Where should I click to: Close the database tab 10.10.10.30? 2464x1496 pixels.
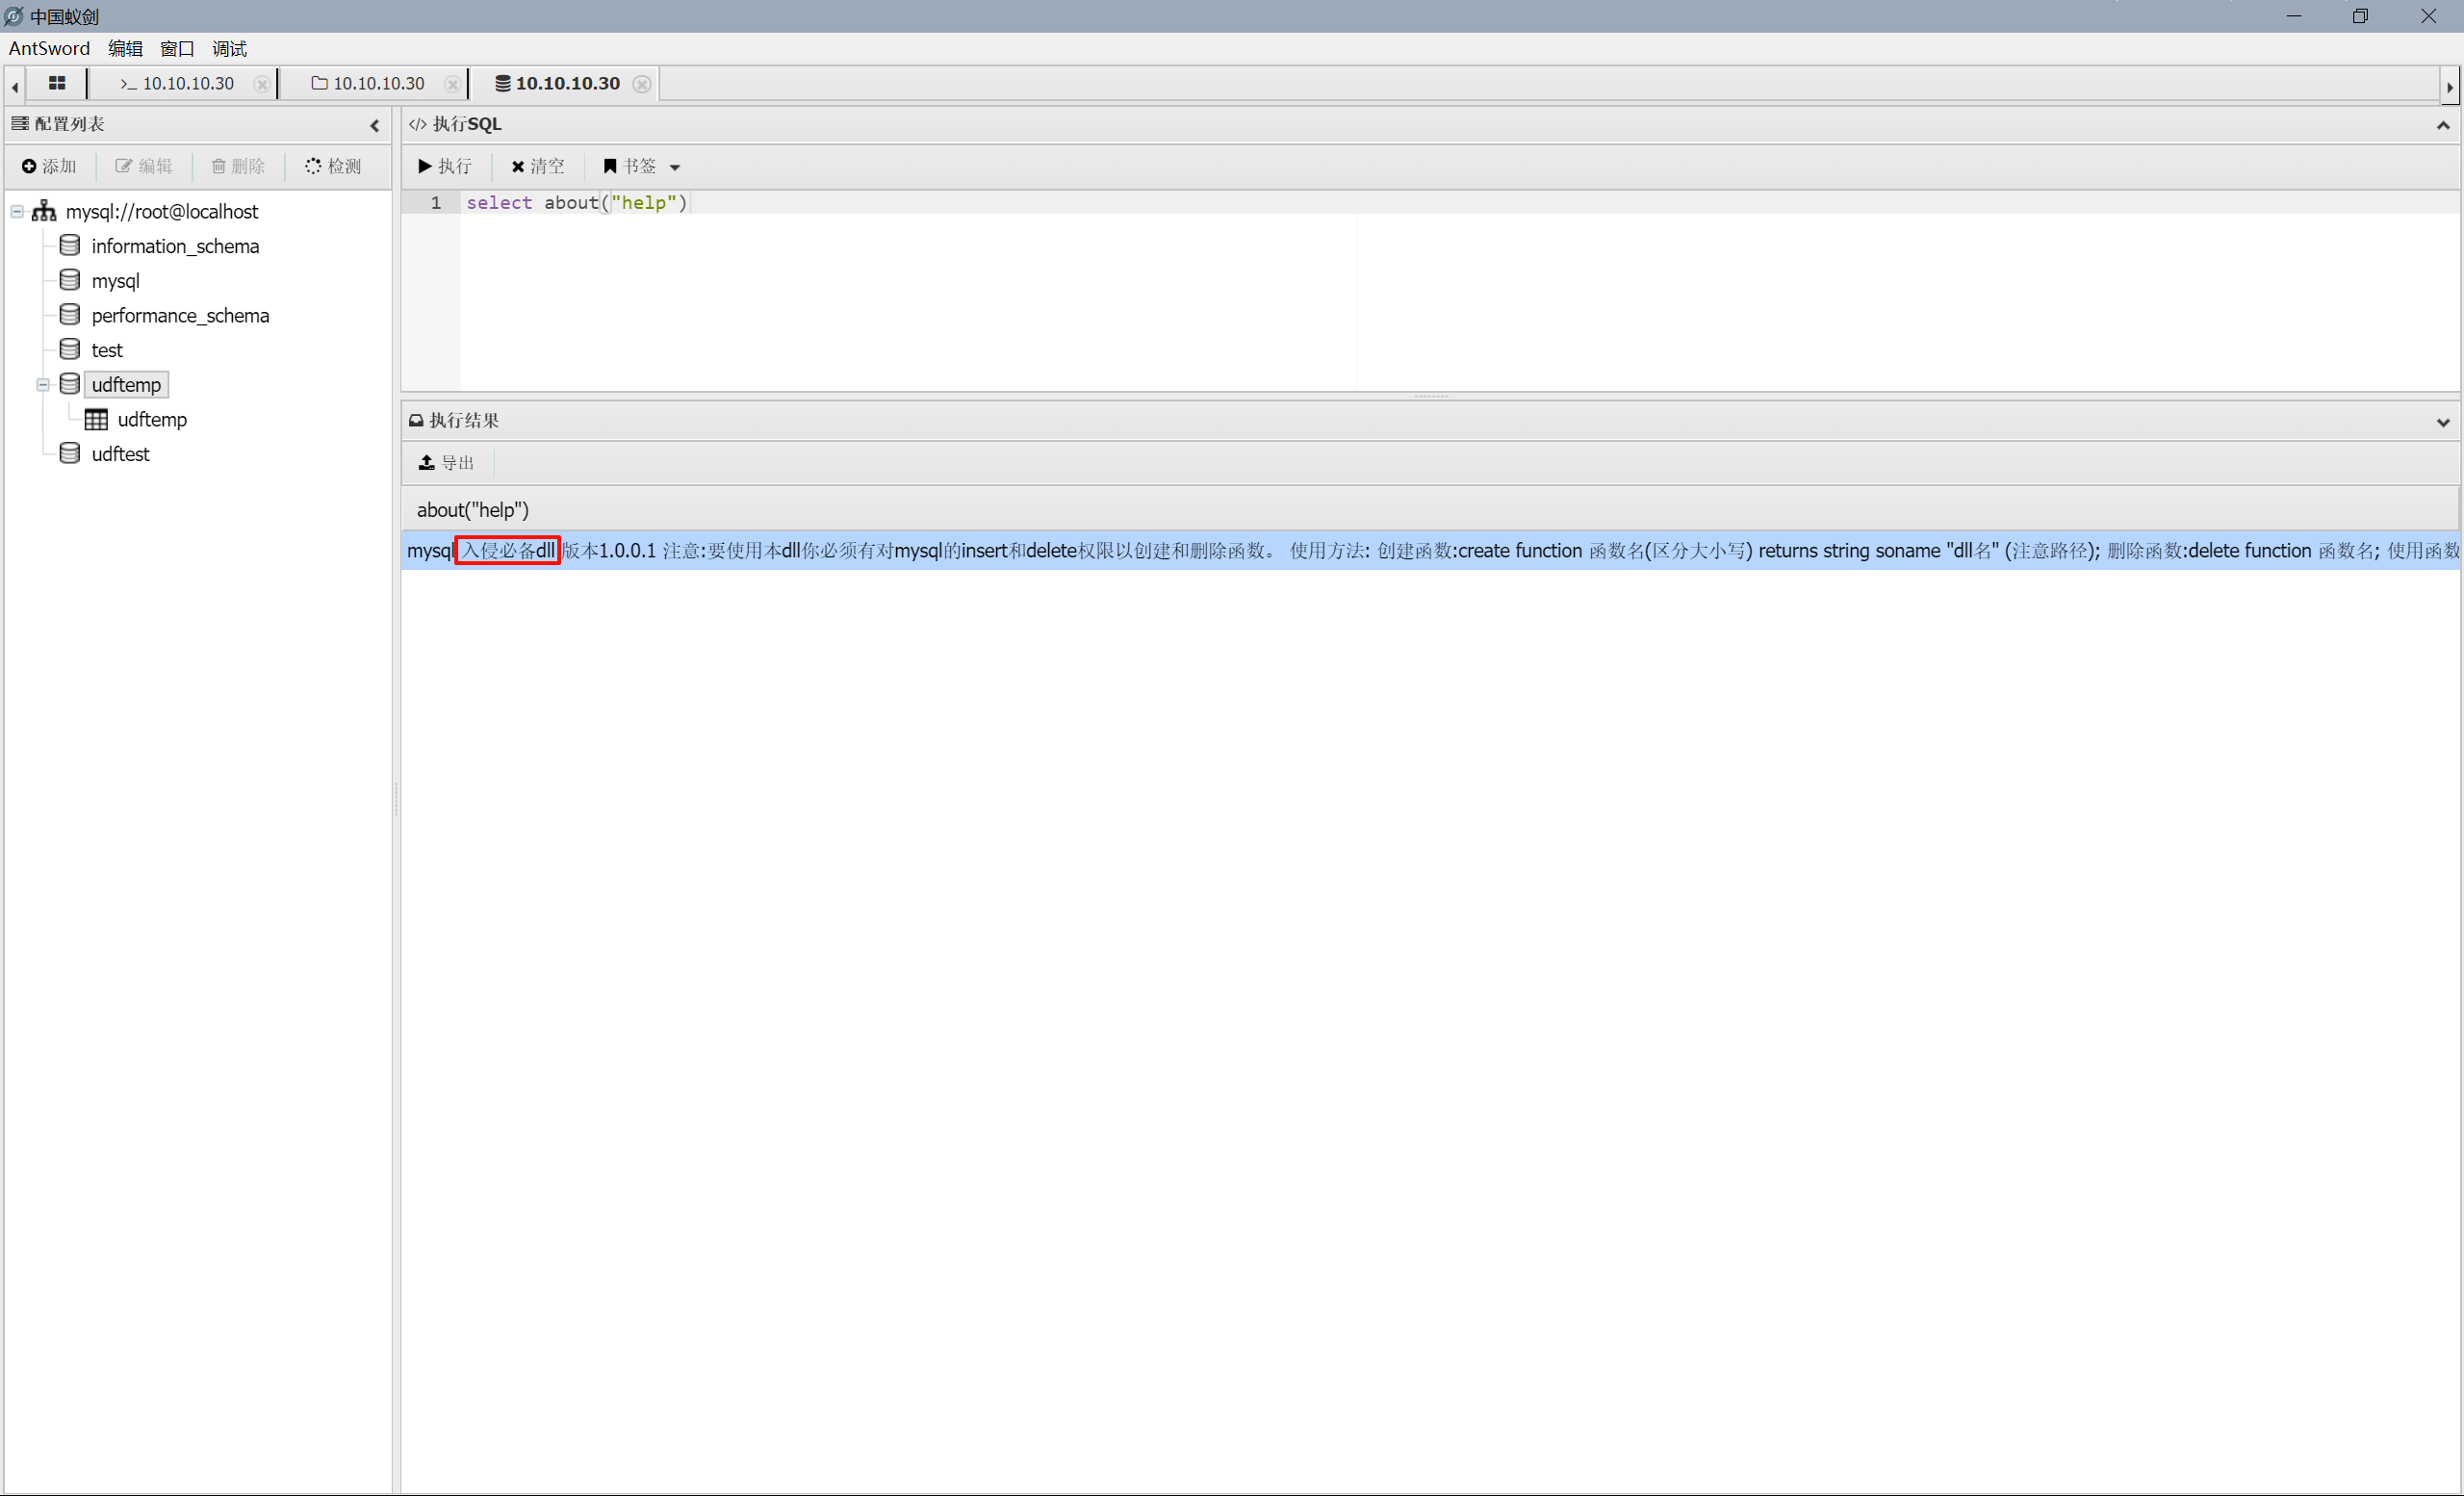[642, 84]
